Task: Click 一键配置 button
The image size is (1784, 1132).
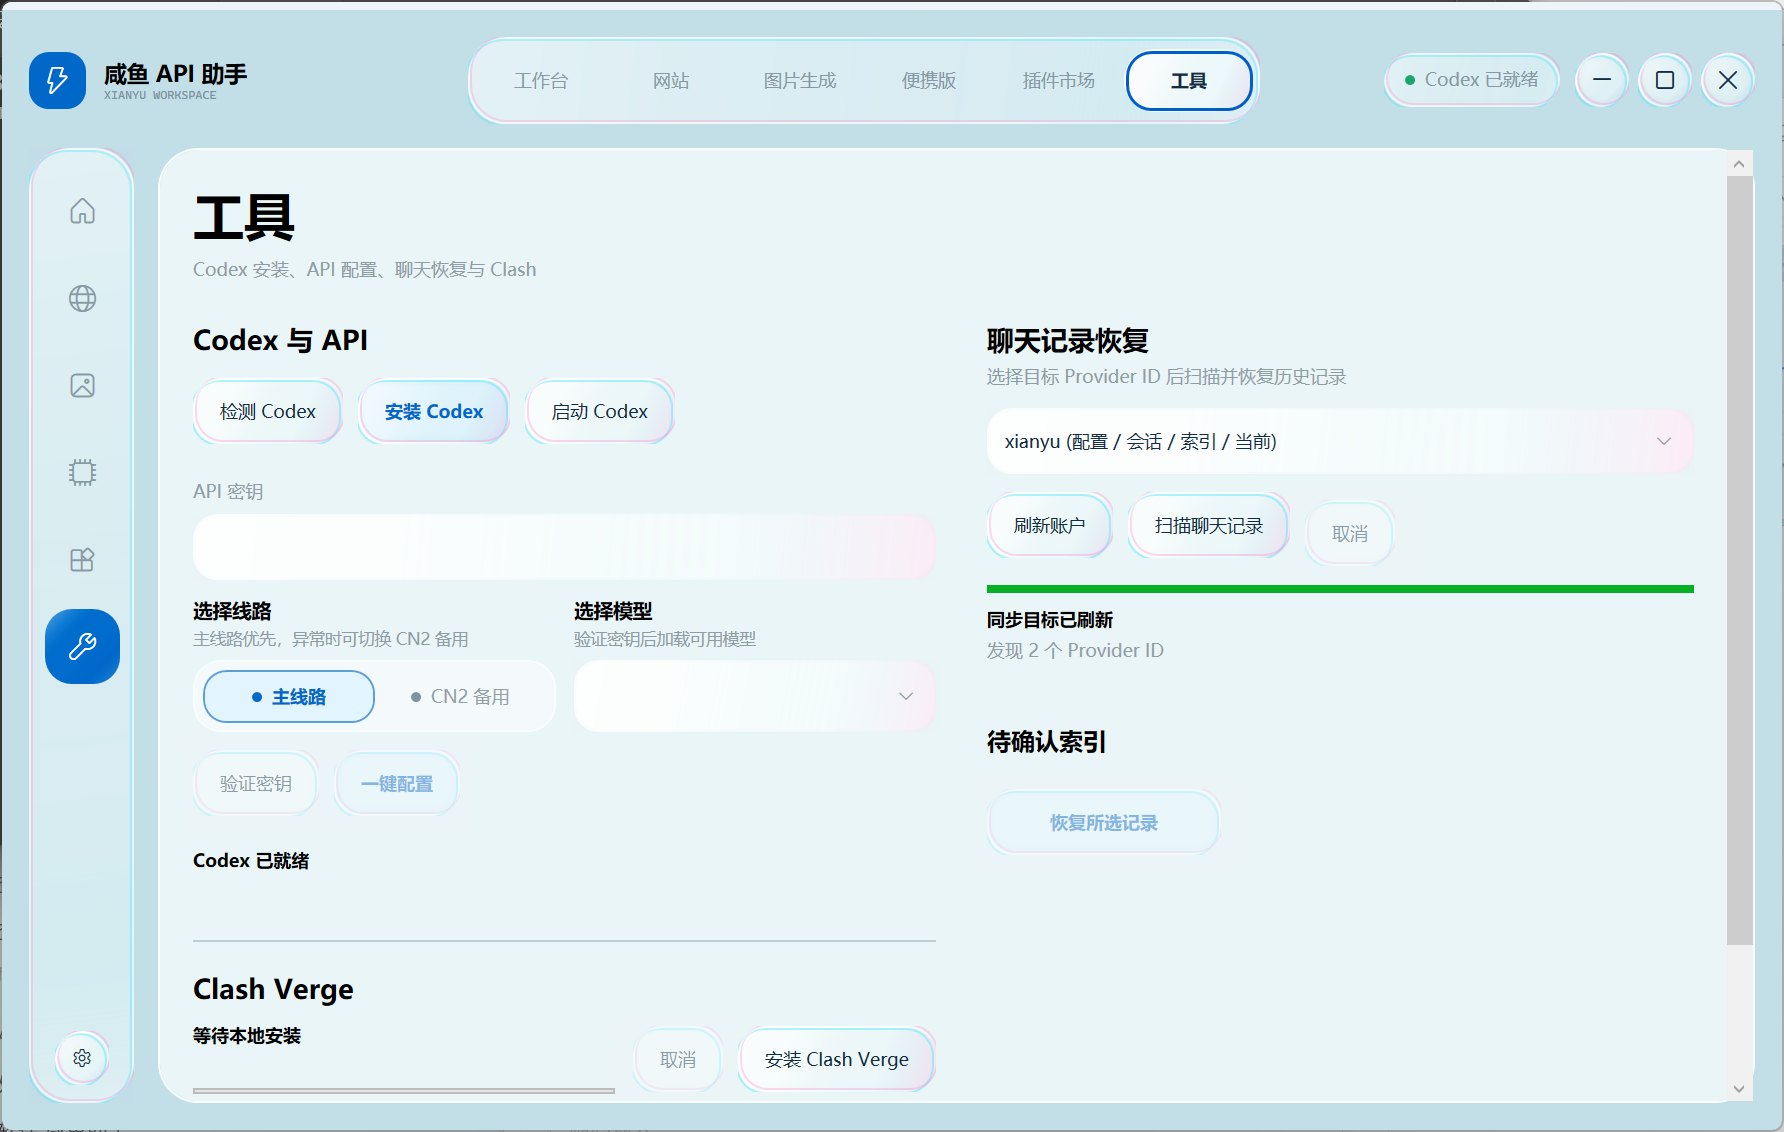Action: (x=397, y=783)
